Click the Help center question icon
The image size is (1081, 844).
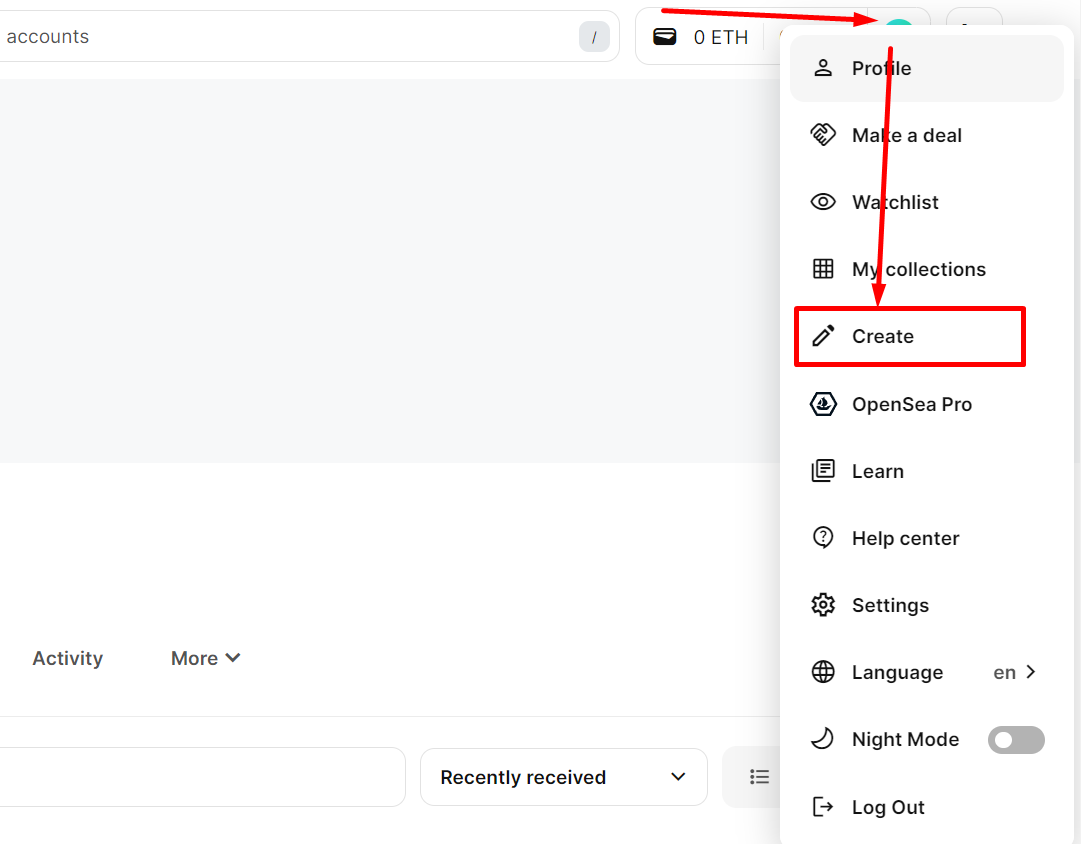[823, 538]
